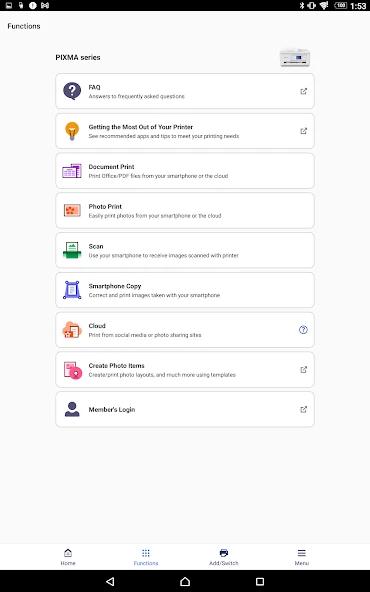The image size is (370, 592).
Task: Tap the Create Photo Items icon
Action: click(72, 370)
